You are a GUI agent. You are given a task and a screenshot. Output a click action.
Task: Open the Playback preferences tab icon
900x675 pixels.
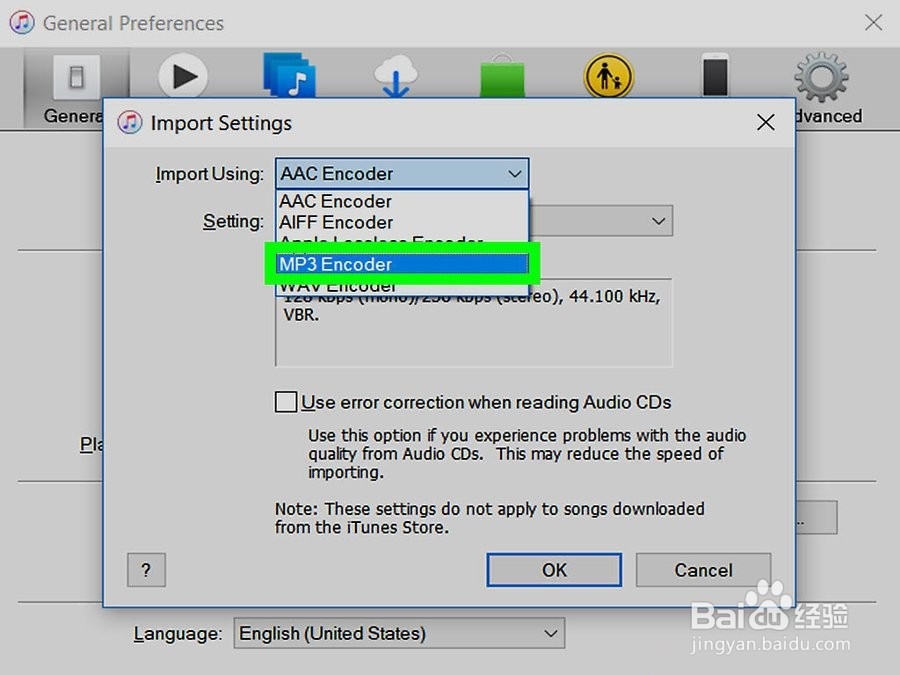183,76
